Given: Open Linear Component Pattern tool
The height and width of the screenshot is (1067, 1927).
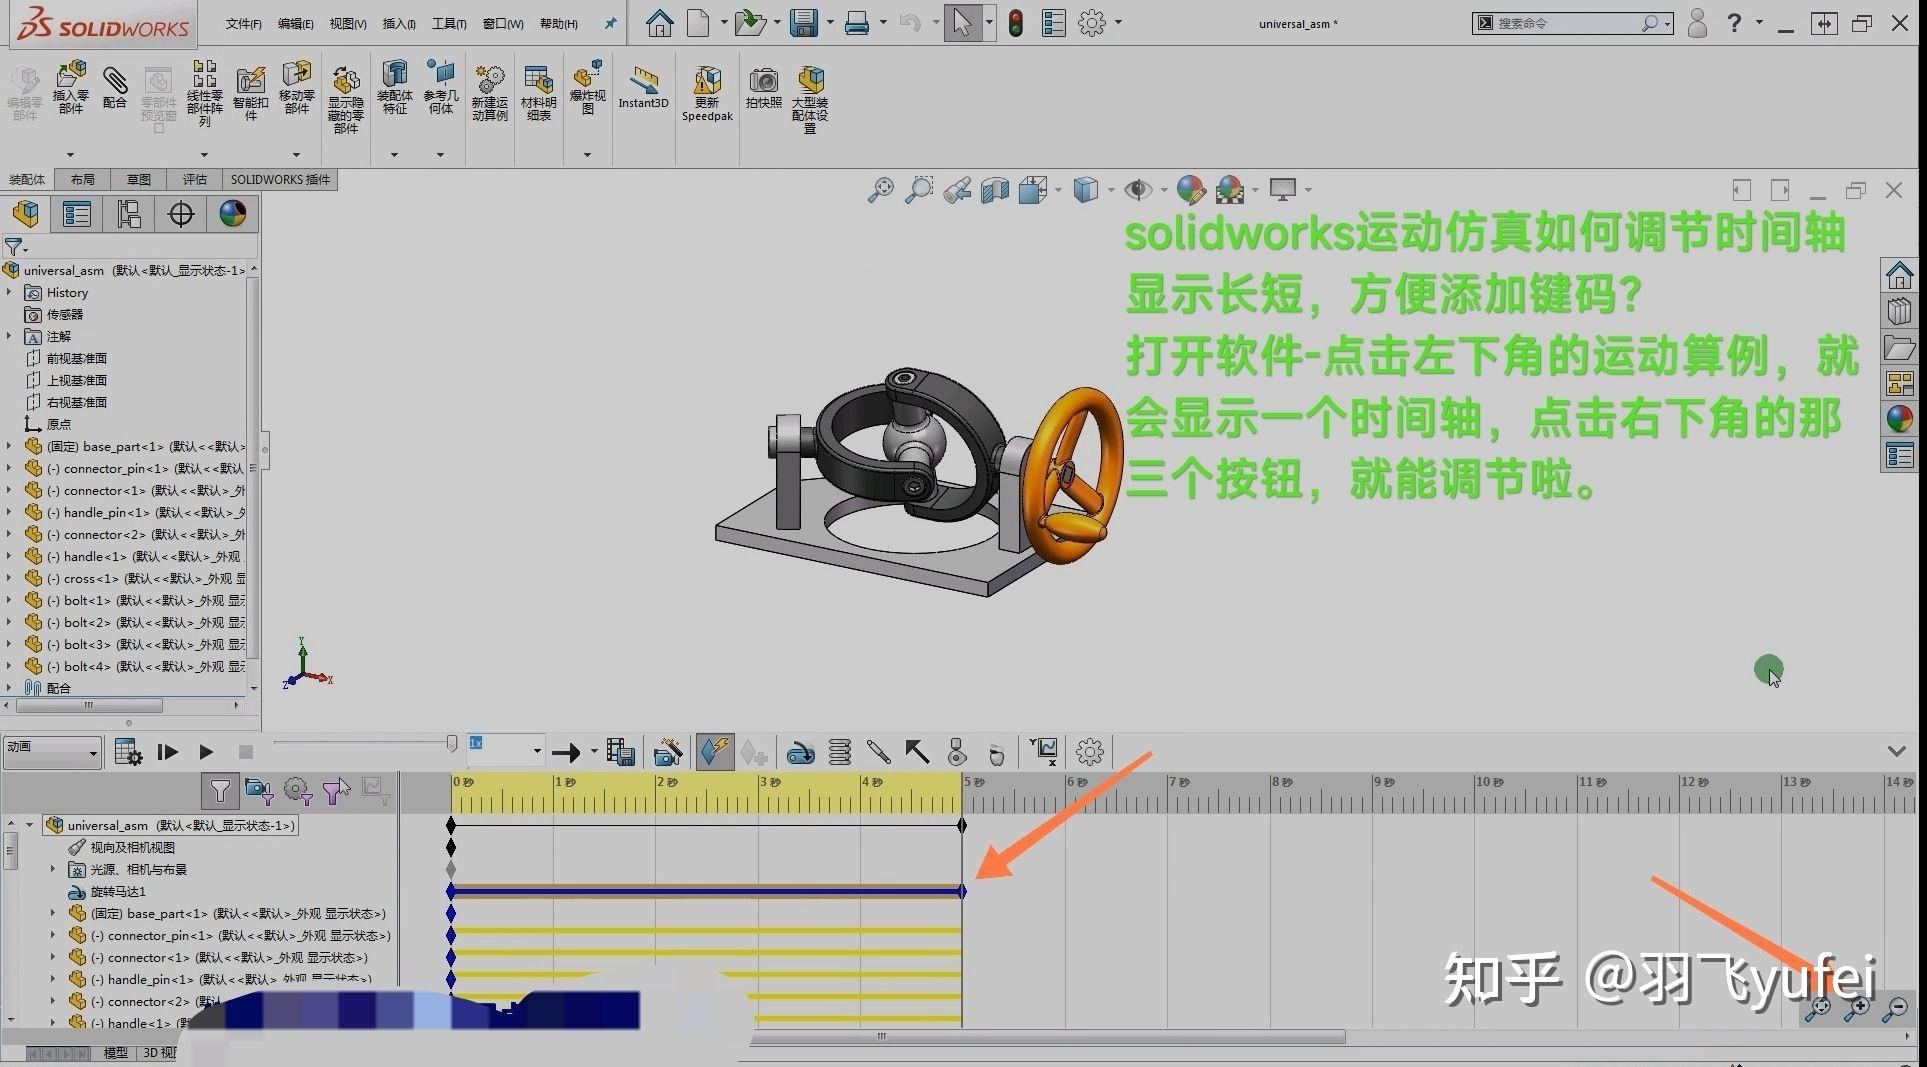Looking at the screenshot, I should click(204, 94).
